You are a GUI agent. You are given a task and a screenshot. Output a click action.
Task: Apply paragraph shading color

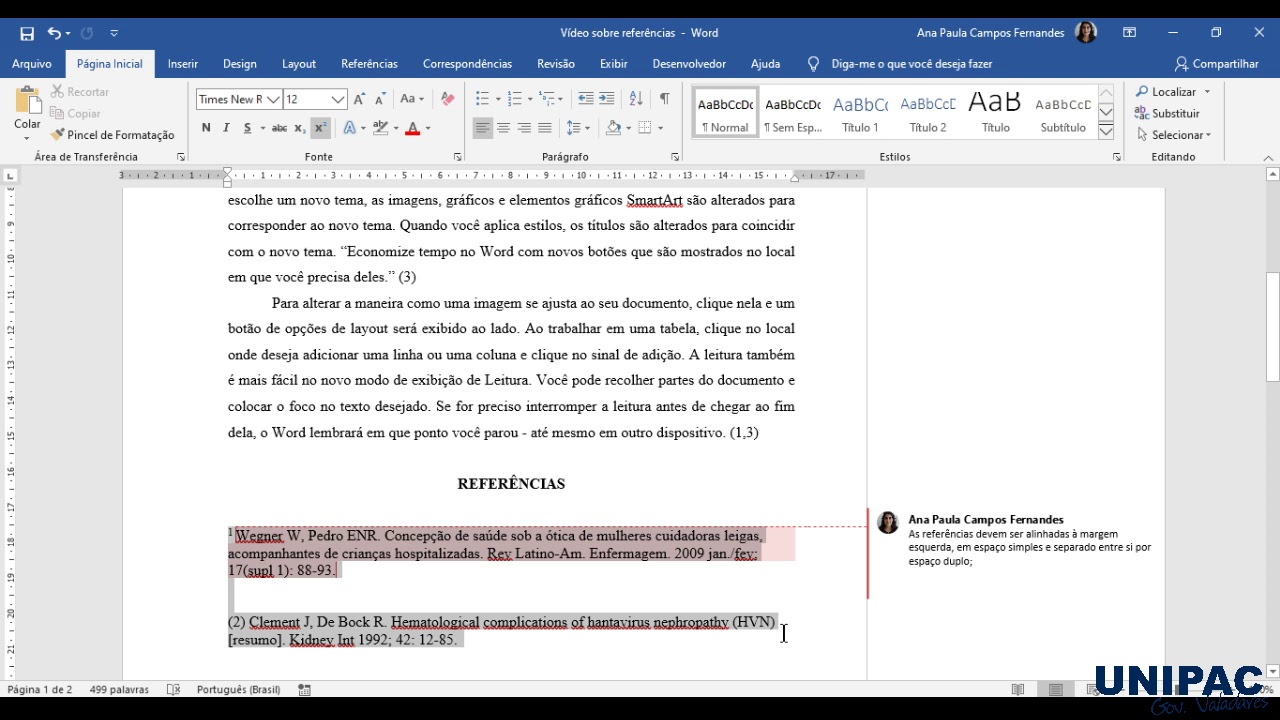pos(613,128)
